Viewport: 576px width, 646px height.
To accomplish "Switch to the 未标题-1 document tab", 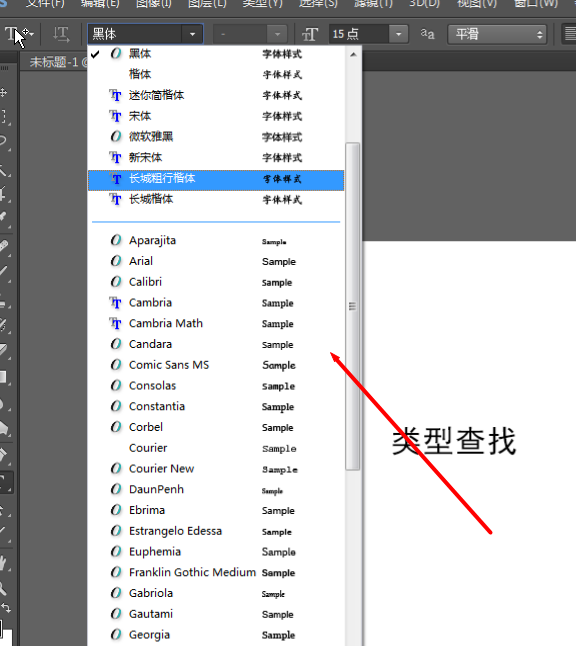I will [x=58, y=62].
